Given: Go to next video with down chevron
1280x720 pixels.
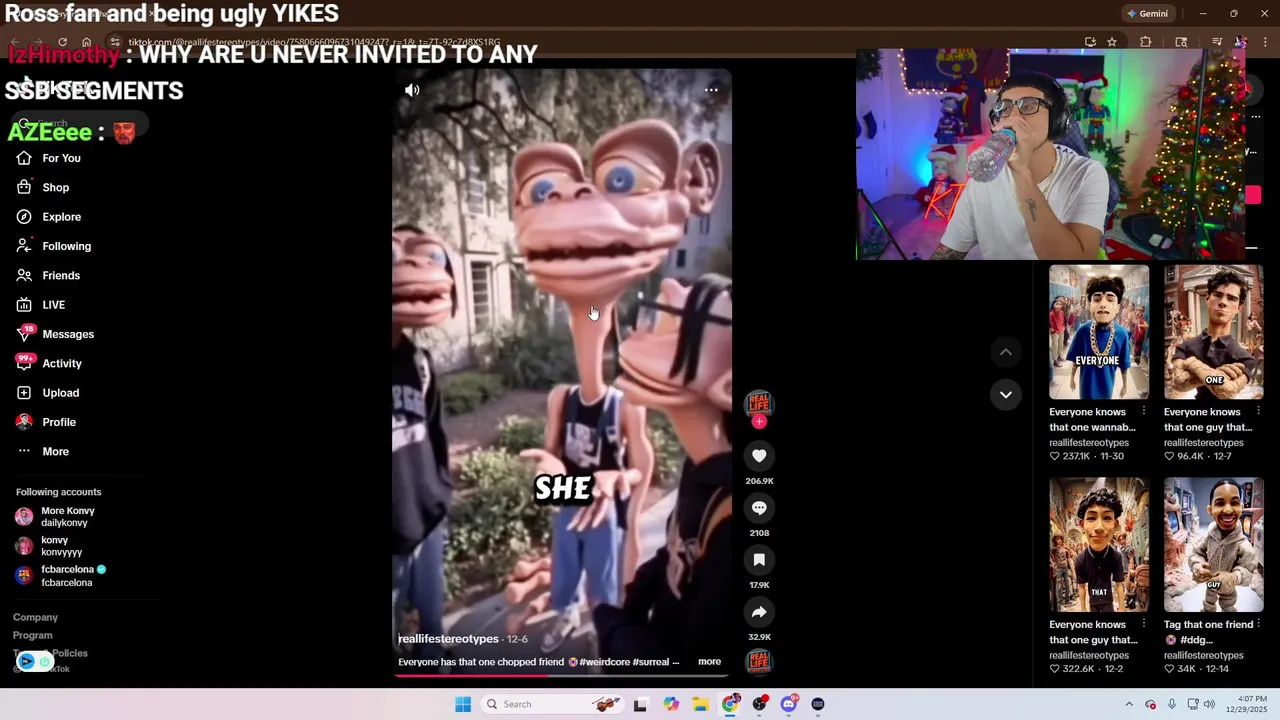Looking at the screenshot, I should [1006, 394].
